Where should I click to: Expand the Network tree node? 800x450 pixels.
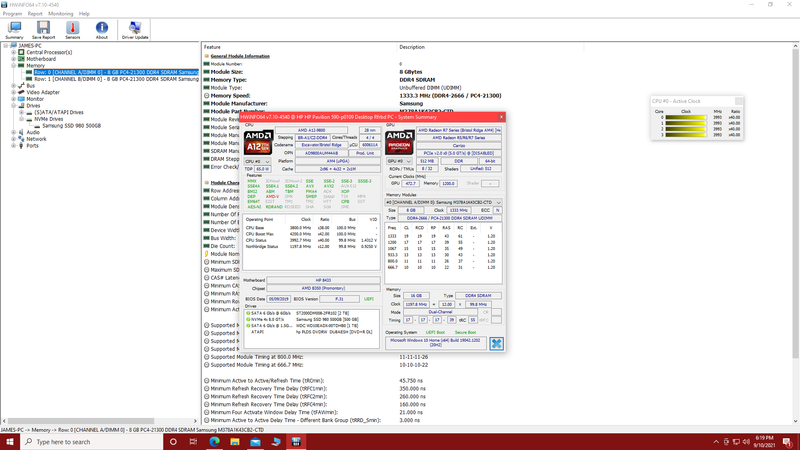pyautogui.click(x=14, y=139)
